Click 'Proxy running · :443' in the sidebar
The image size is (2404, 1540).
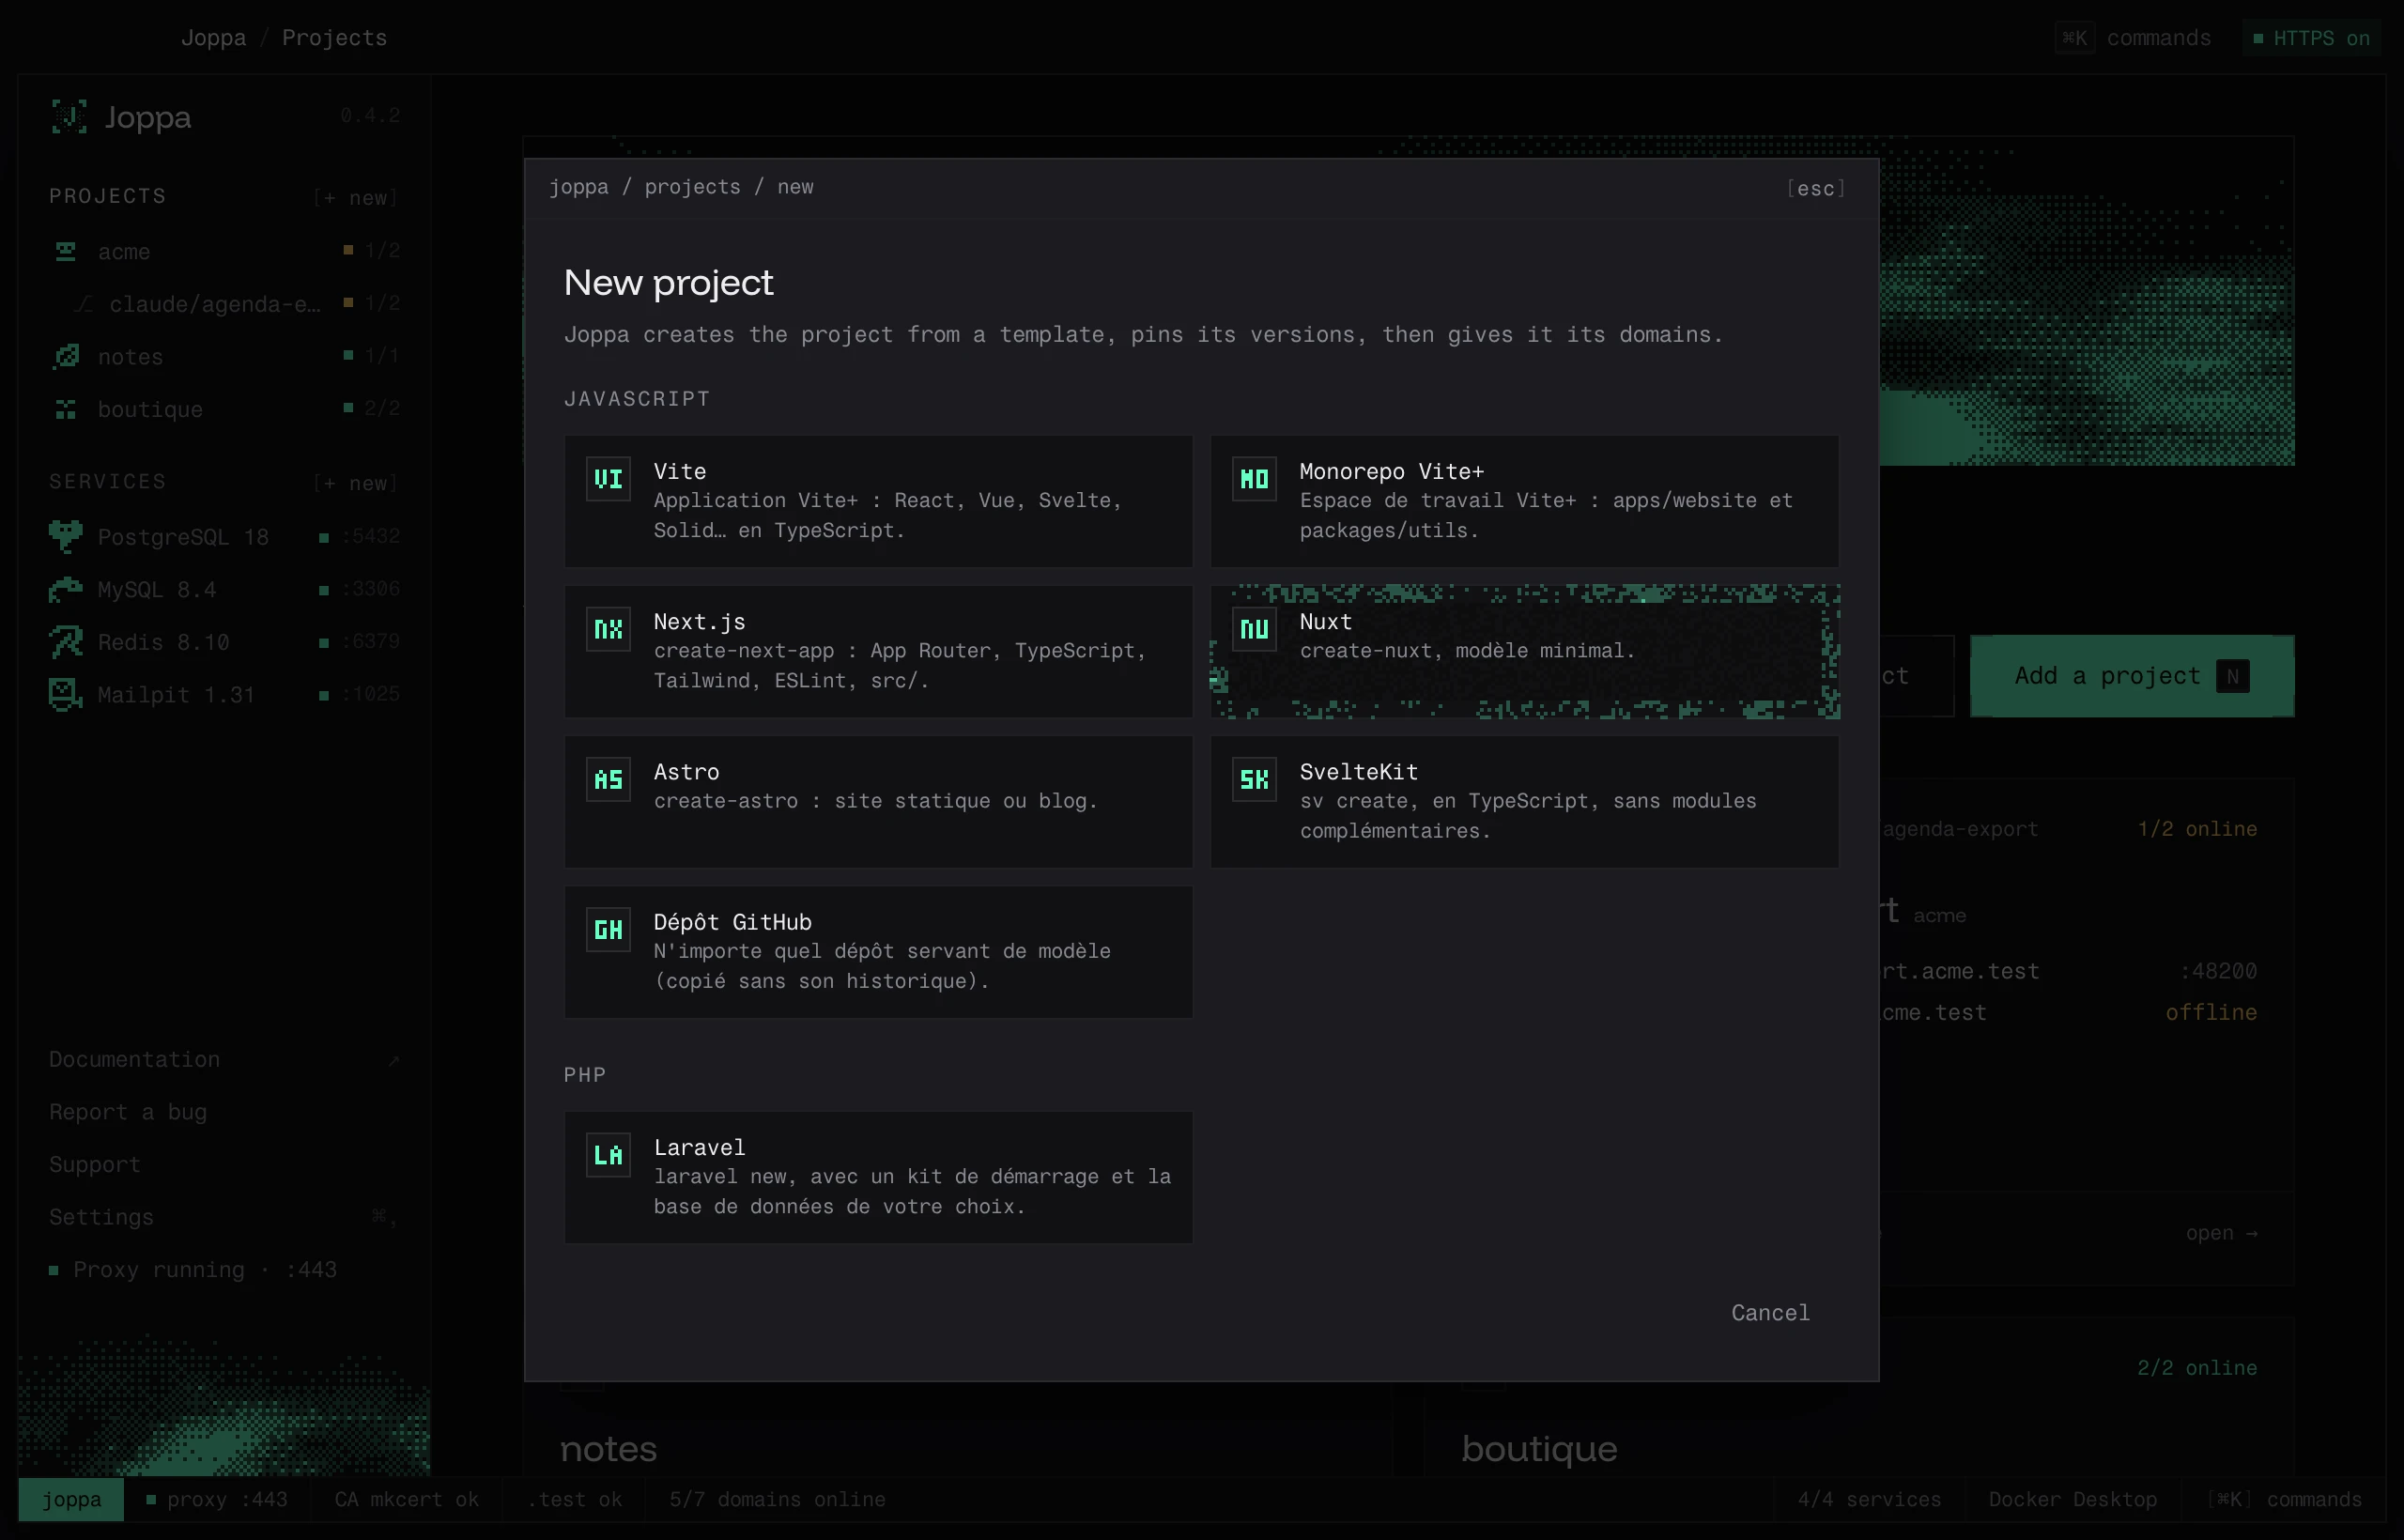pos(193,1270)
